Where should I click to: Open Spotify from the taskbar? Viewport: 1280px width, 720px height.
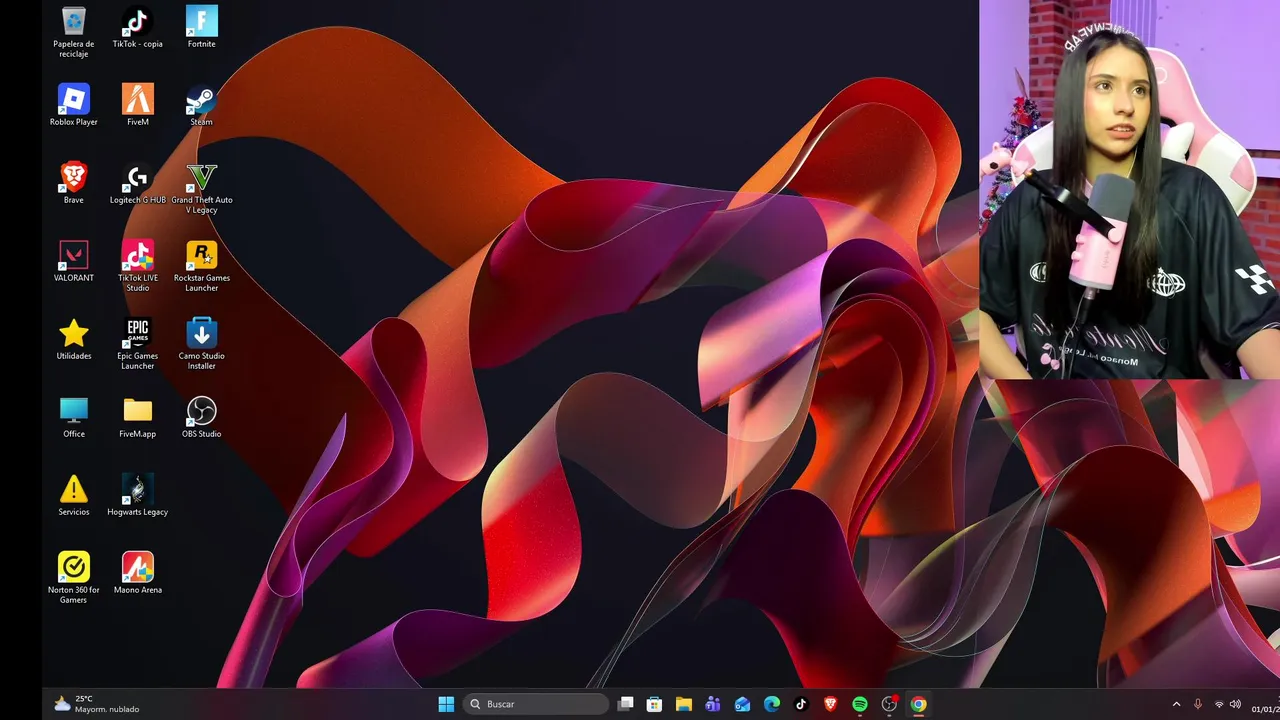860,704
